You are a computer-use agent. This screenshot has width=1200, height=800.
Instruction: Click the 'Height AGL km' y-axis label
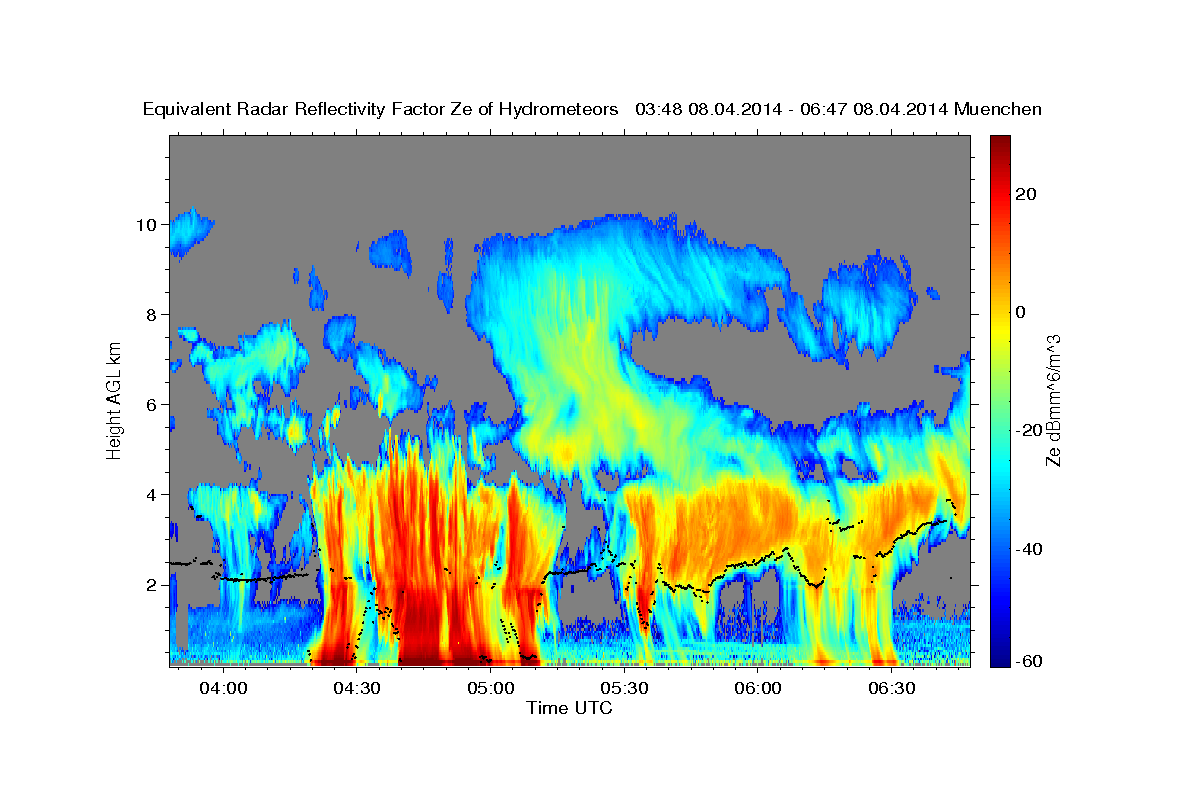coord(115,399)
